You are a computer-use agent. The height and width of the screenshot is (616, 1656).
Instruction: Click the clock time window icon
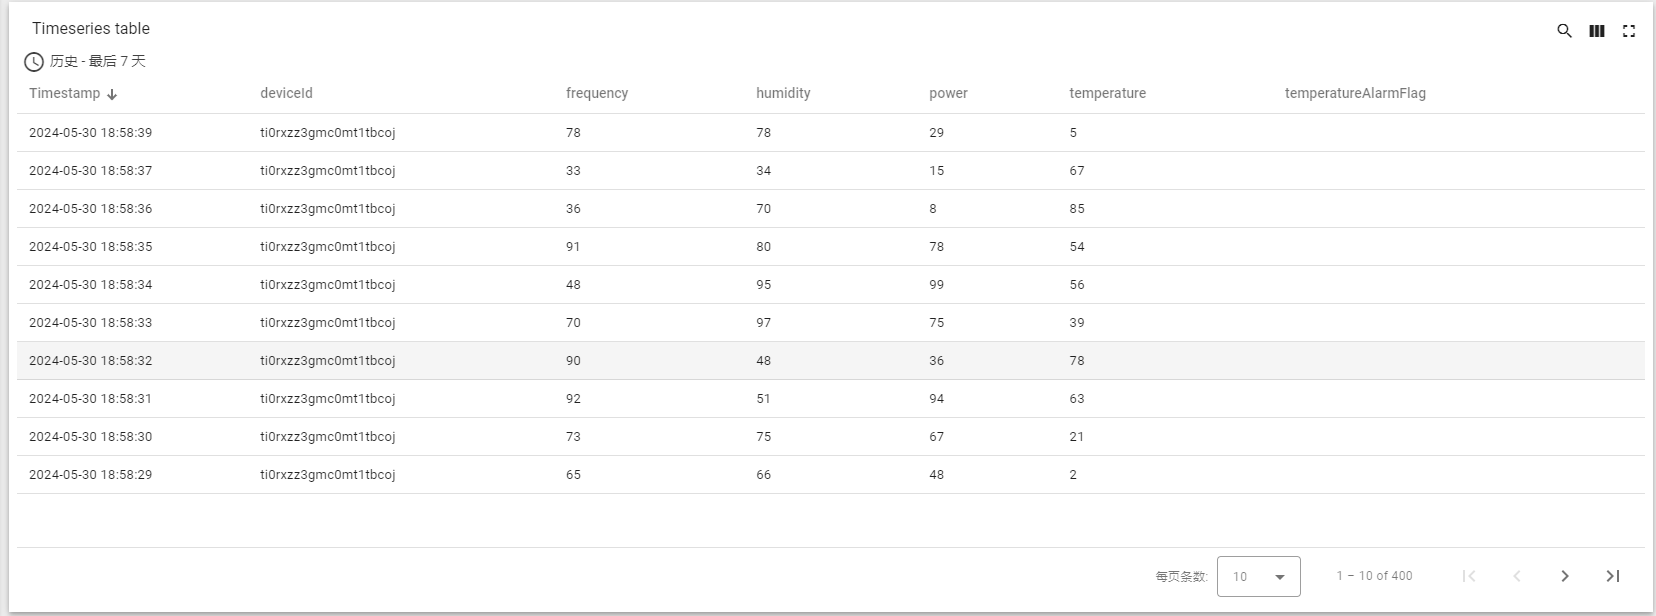(34, 62)
